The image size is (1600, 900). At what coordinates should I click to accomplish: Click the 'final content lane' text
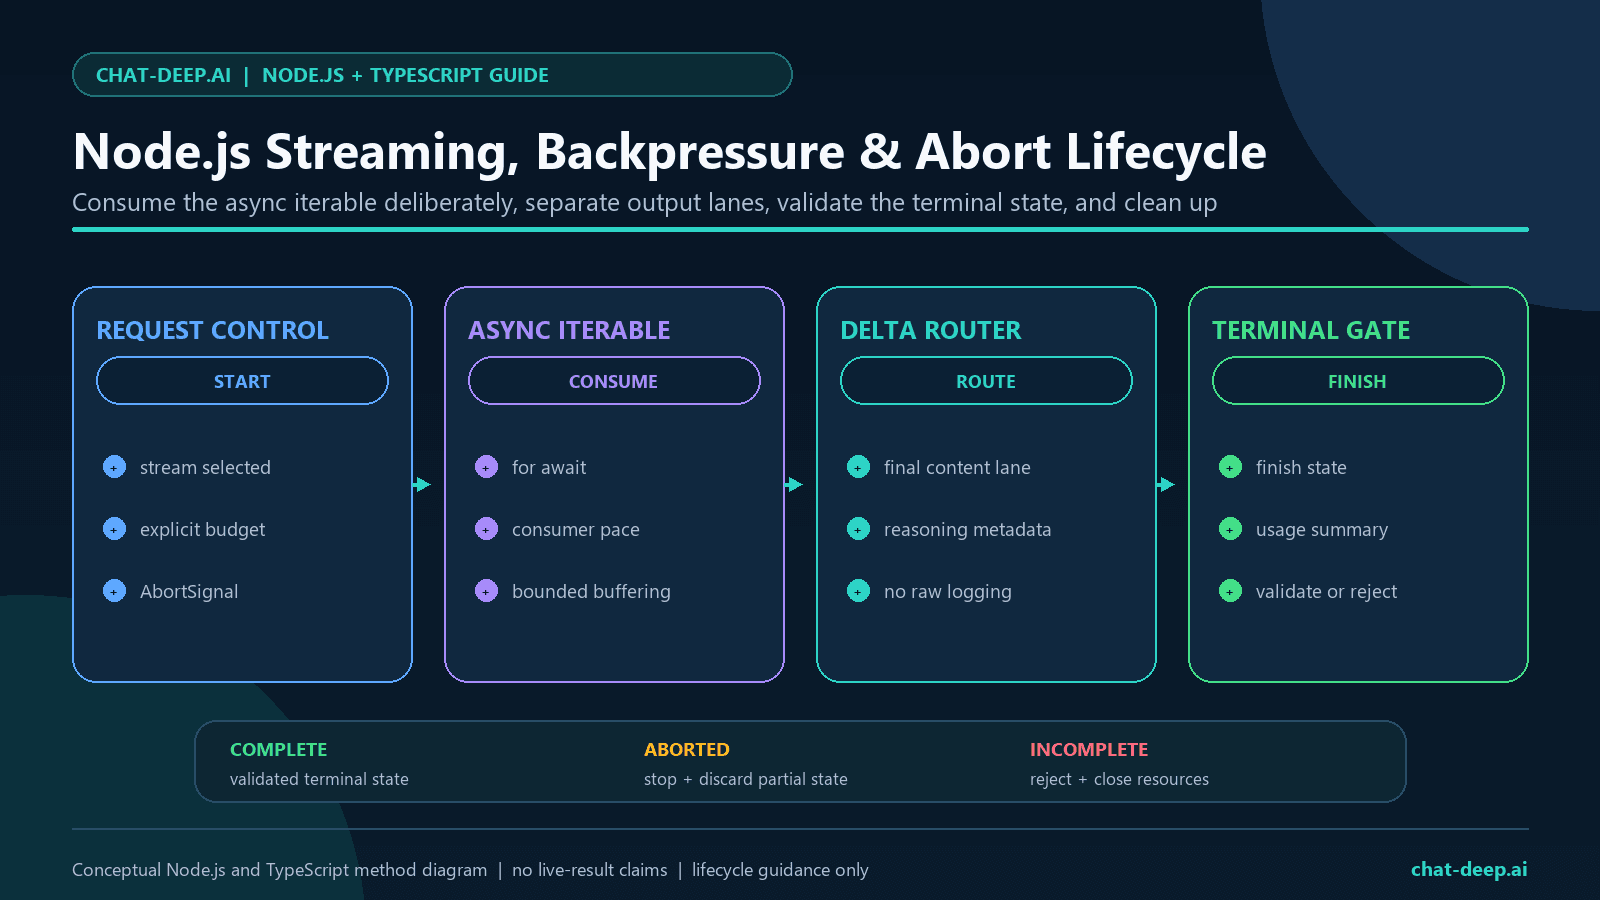[x=957, y=467]
